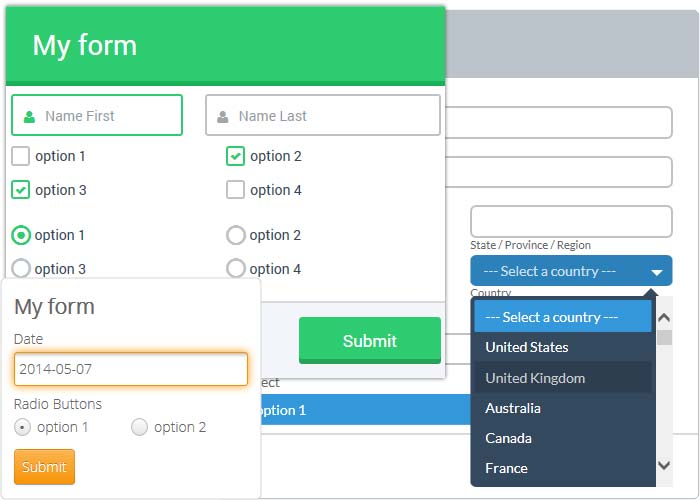
Task: Select green radio button option 4
Action: 236,268
